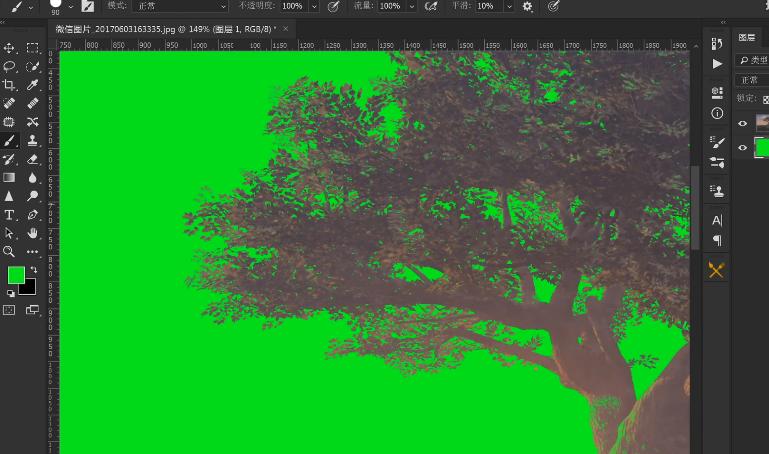Swap foreground and background colors
The image size is (769, 454).
(x=33, y=270)
